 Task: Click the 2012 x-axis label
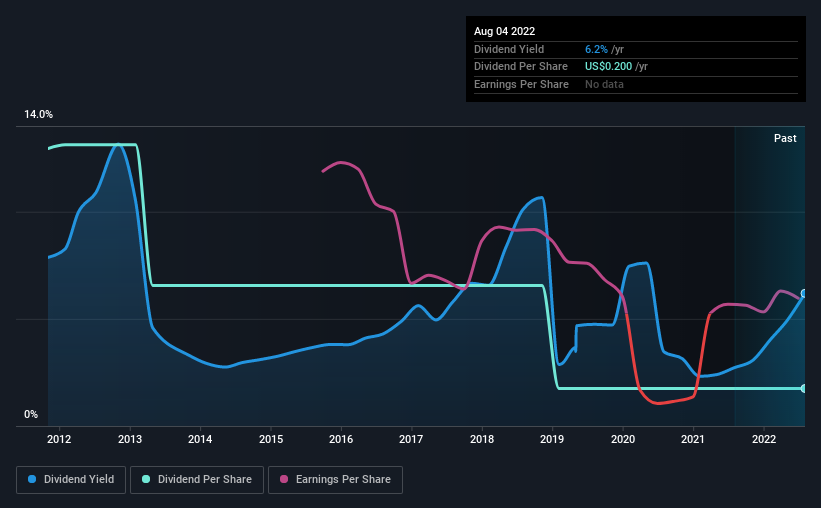[59, 439]
